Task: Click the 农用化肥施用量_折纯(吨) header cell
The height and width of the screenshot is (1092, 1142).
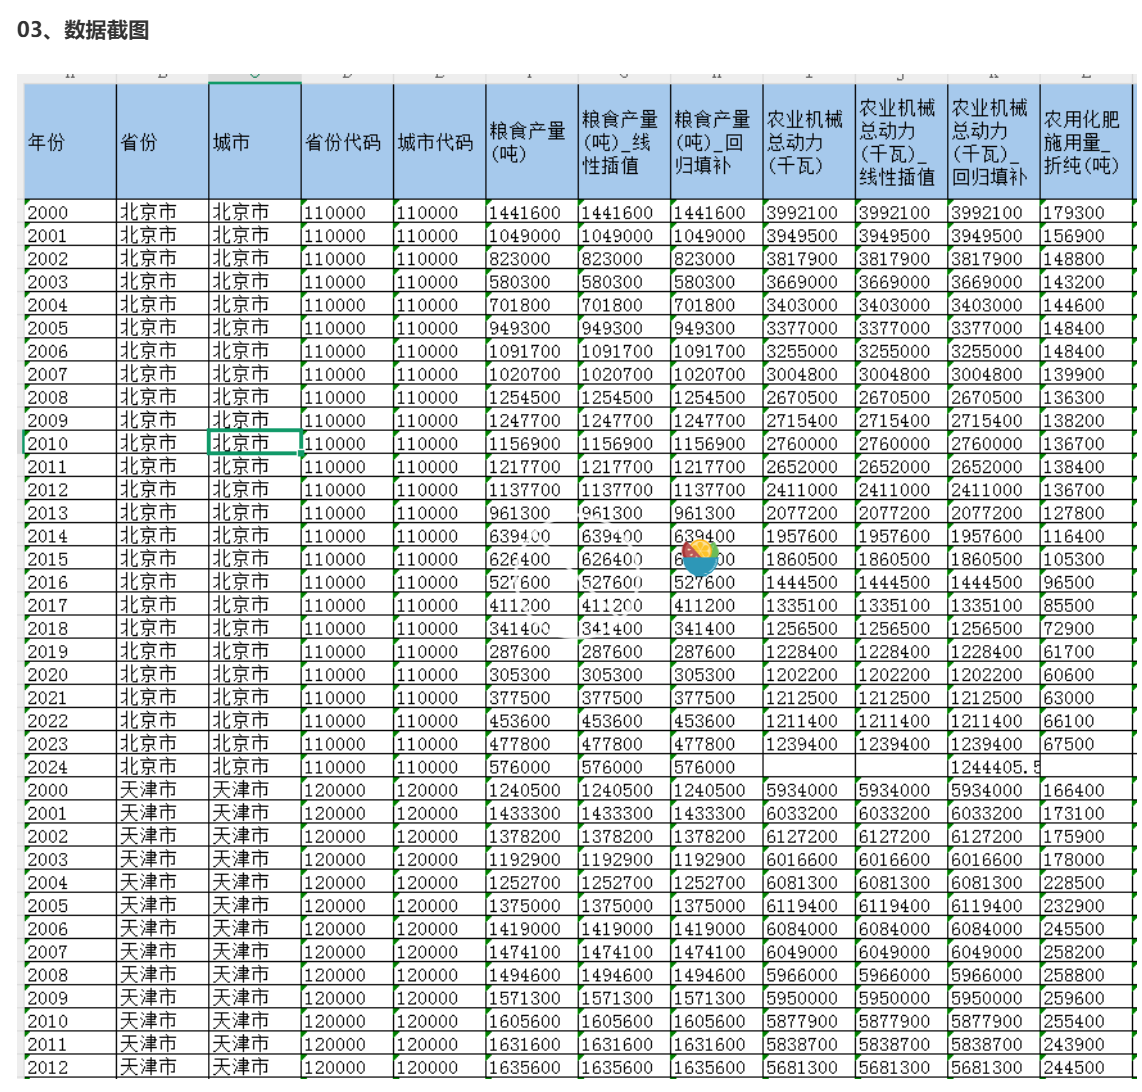Action: (1087, 141)
